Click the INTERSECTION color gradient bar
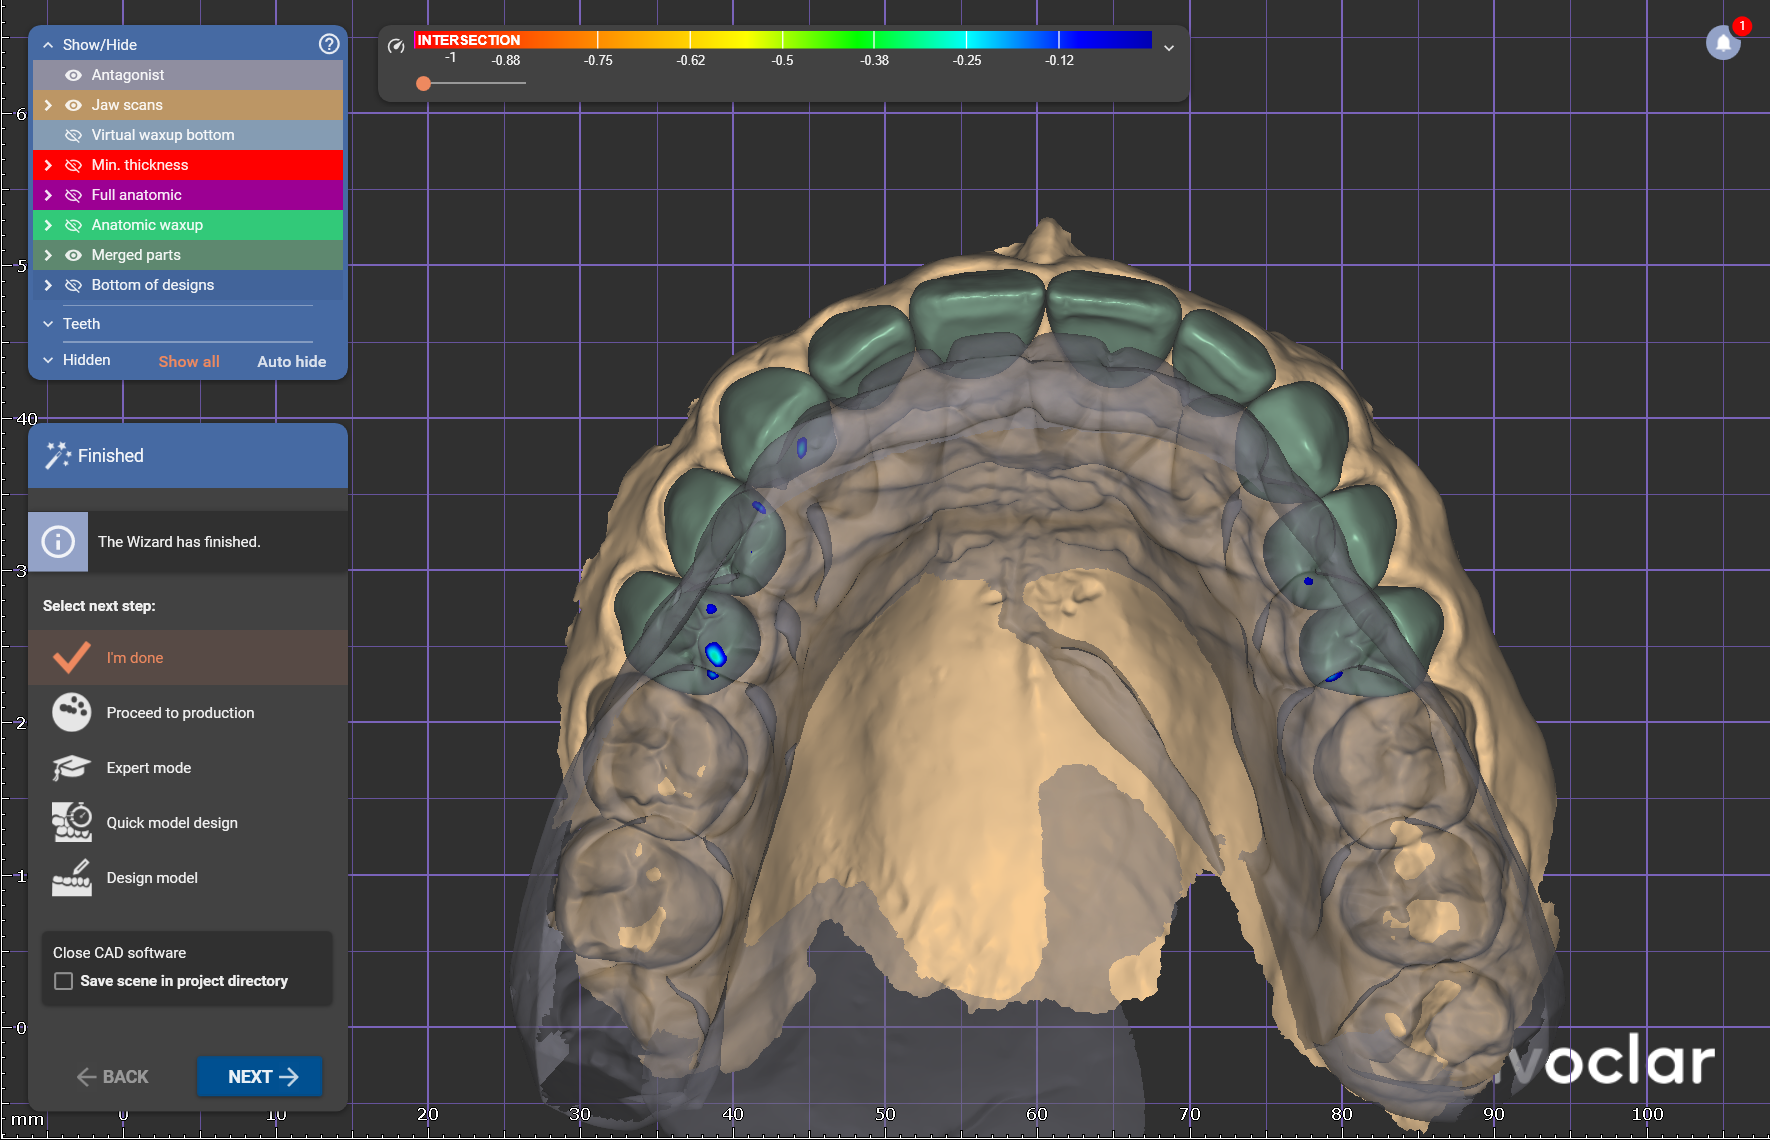The width and height of the screenshot is (1770, 1140). [x=783, y=40]
